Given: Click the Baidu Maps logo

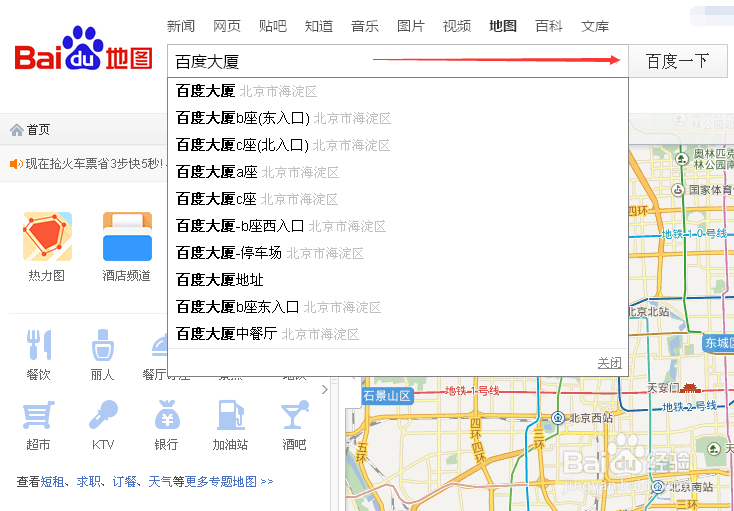Looking at the screenshot, I should tap(83, 49).
